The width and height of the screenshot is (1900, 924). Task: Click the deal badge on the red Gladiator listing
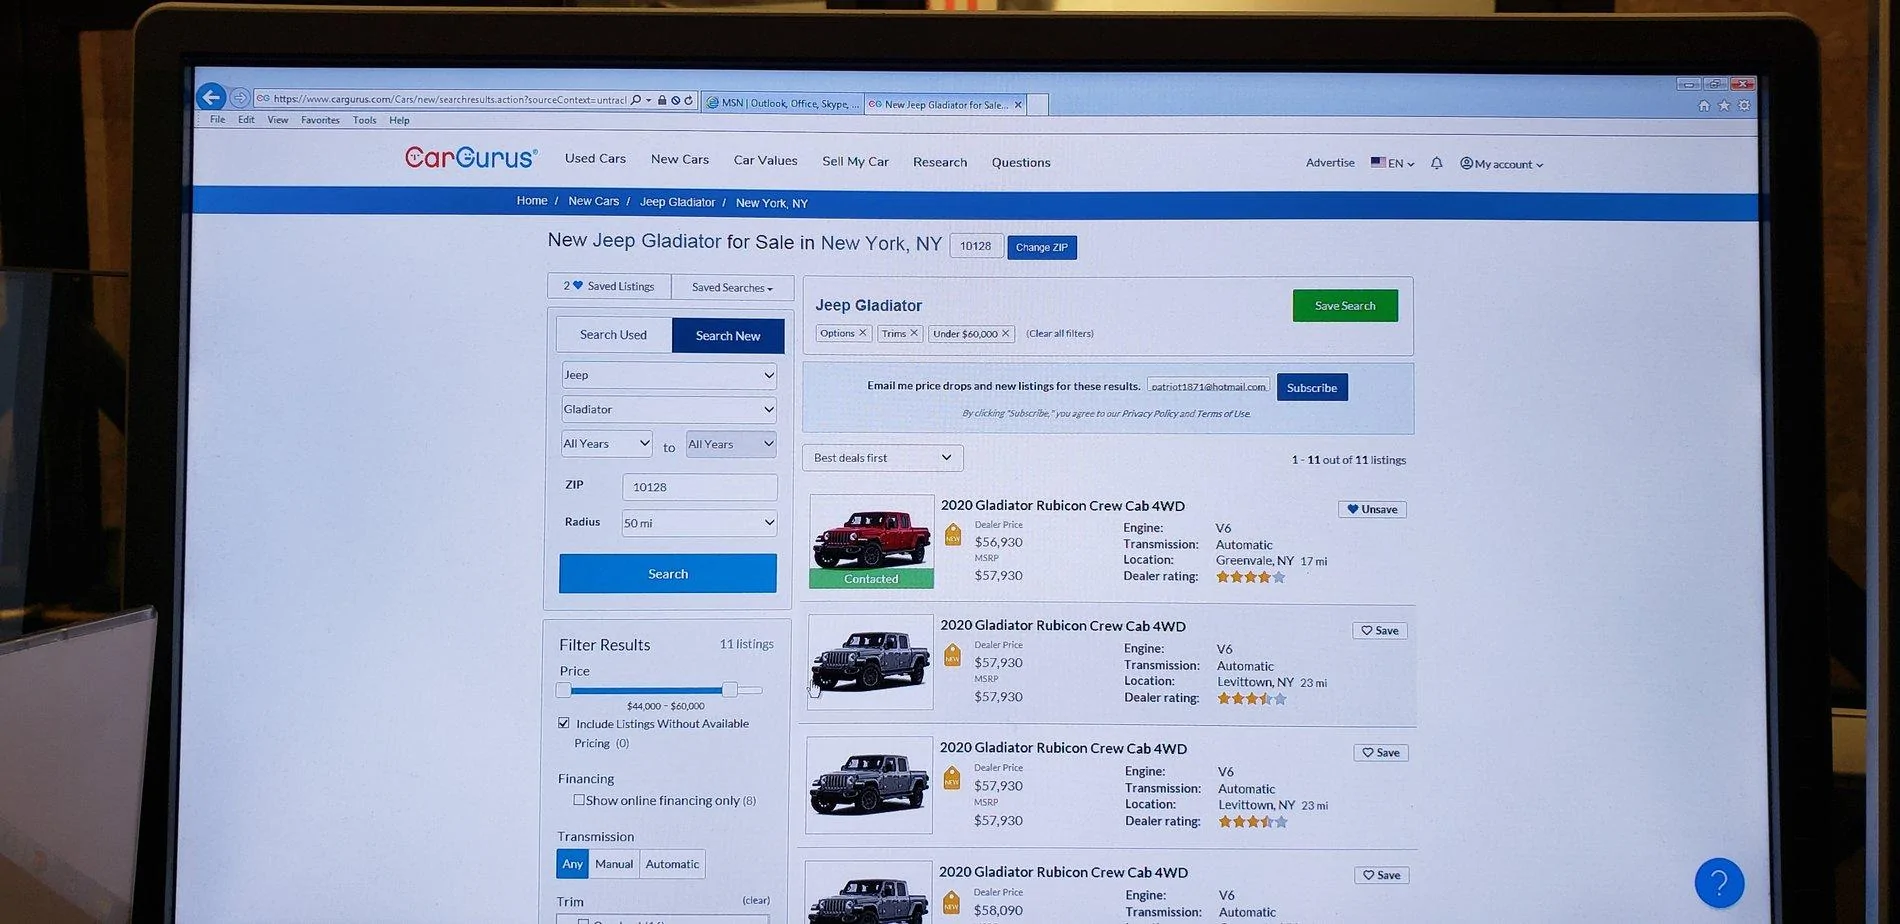point(953,534)
